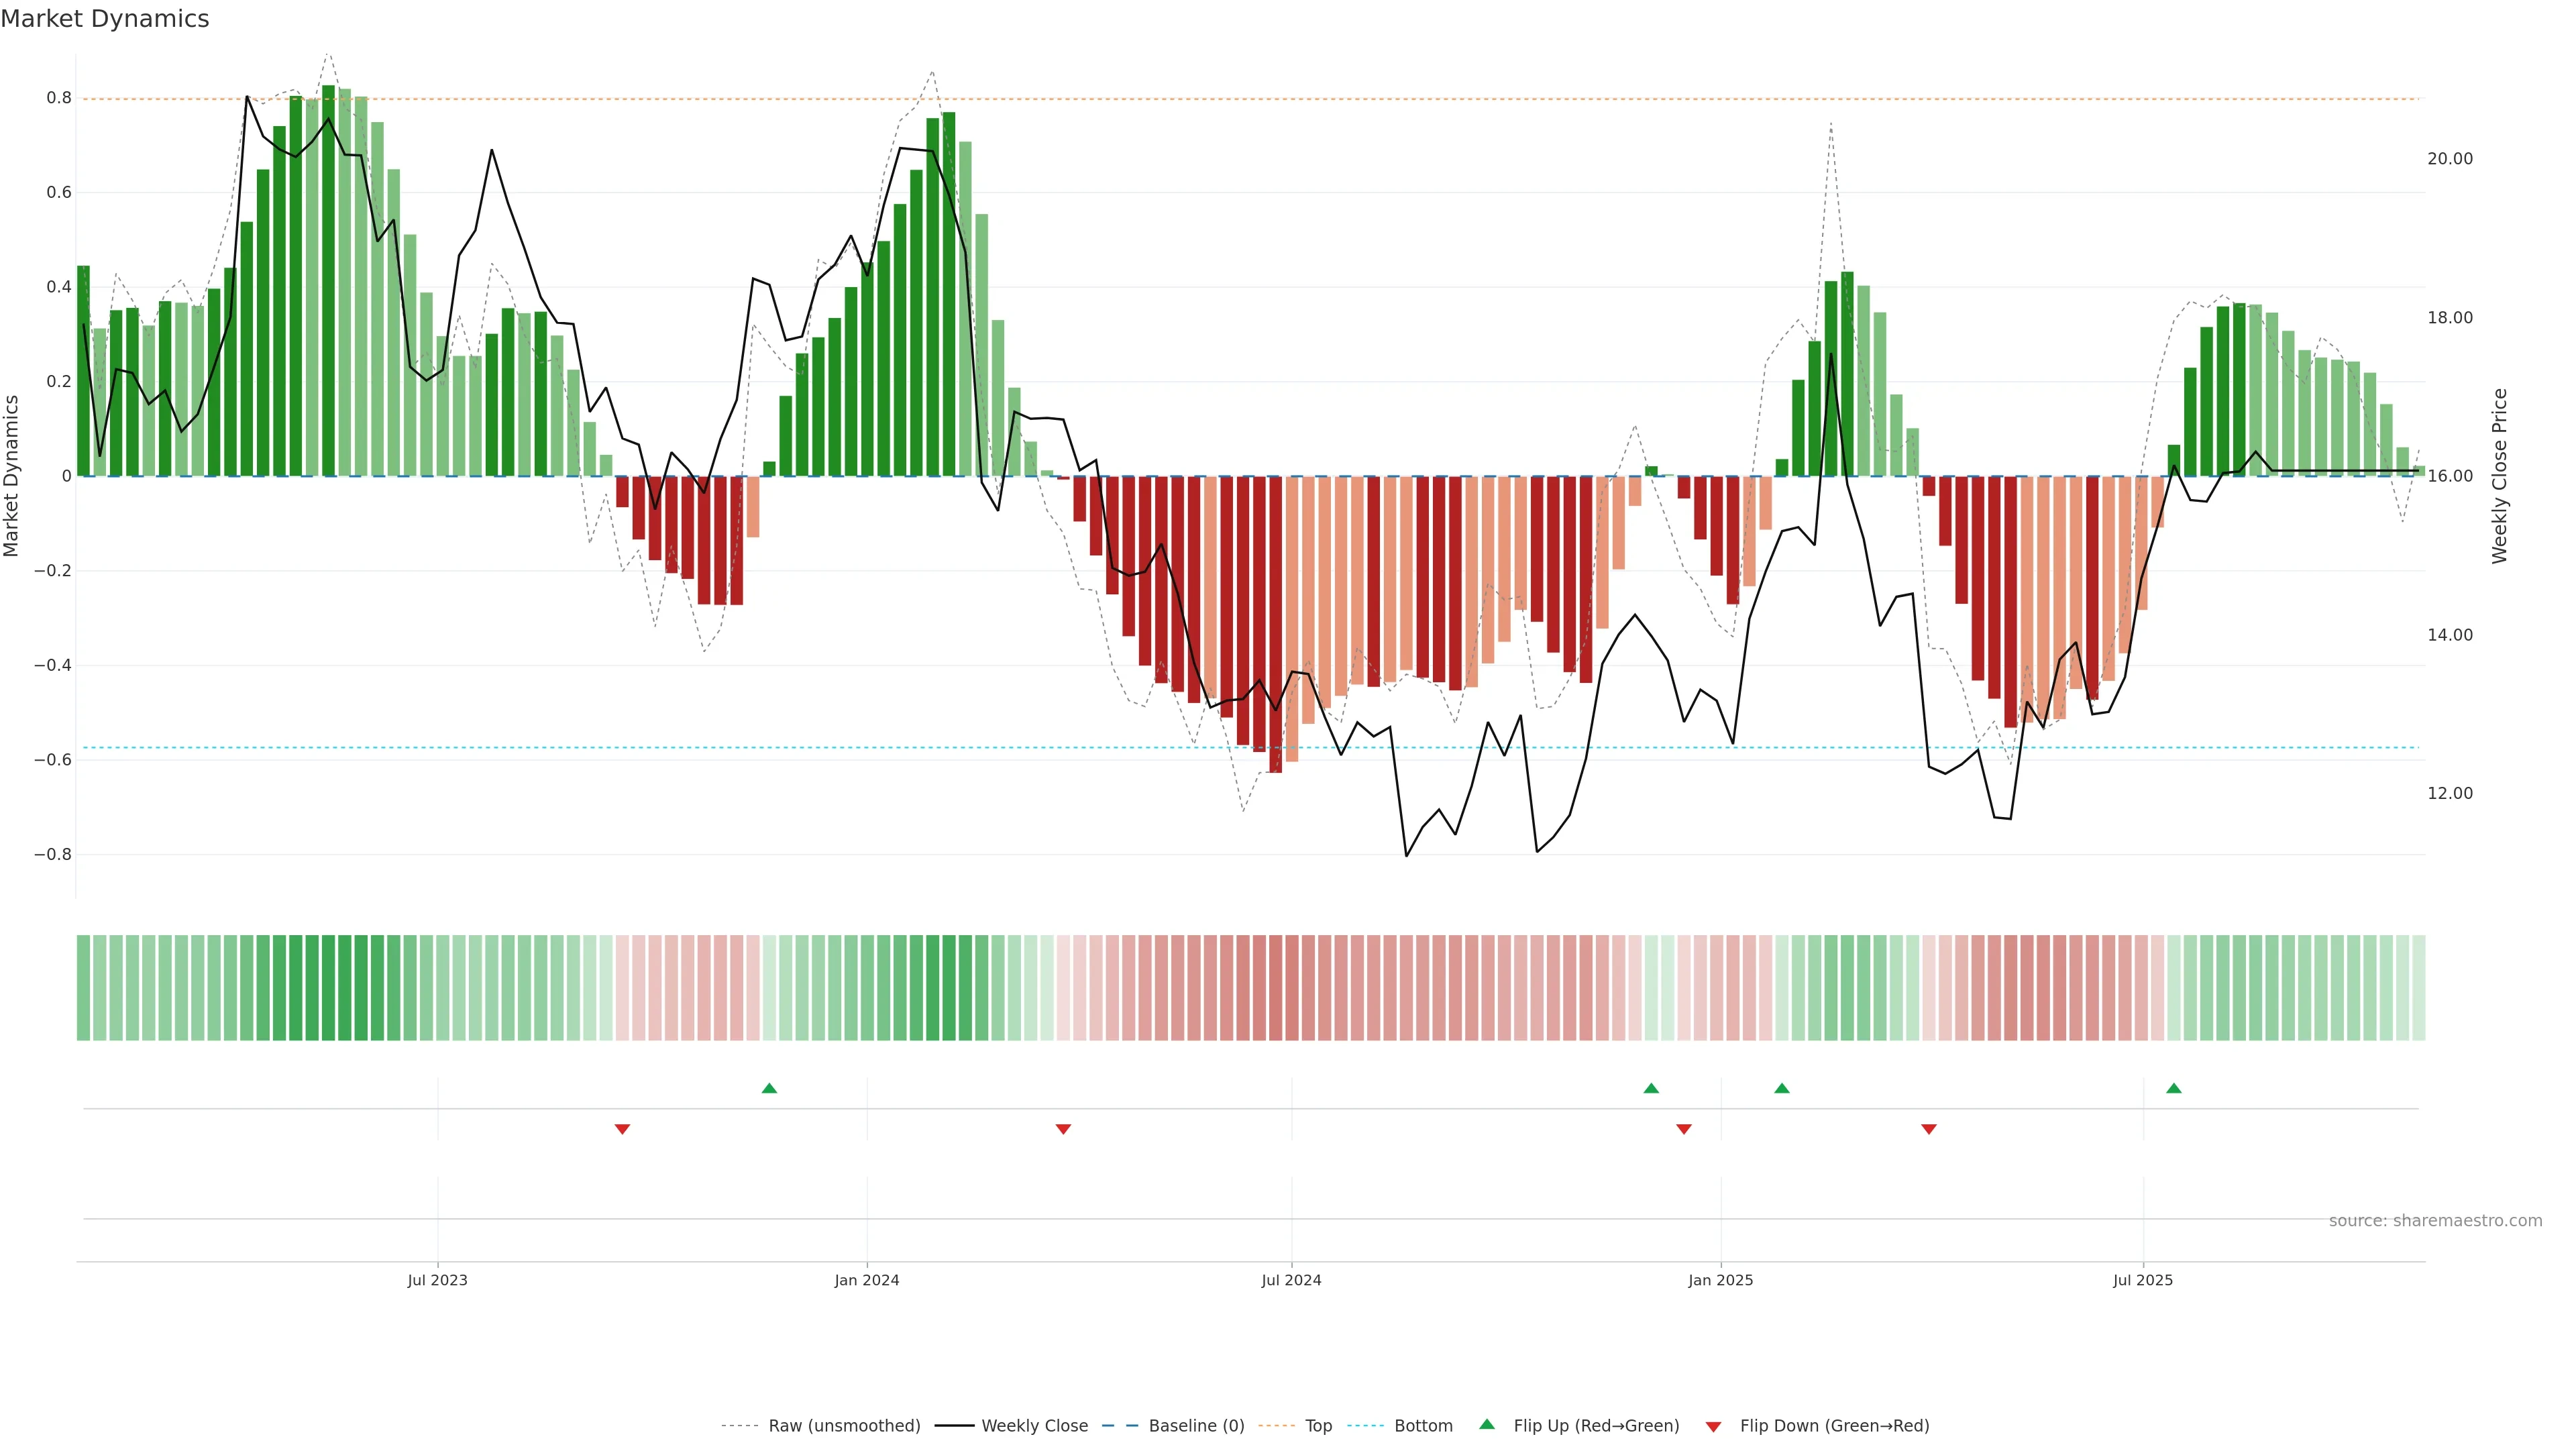Click the Jan 2024 x-axis label
The image size is (2576, 1449).
[x=866, y=1280]
